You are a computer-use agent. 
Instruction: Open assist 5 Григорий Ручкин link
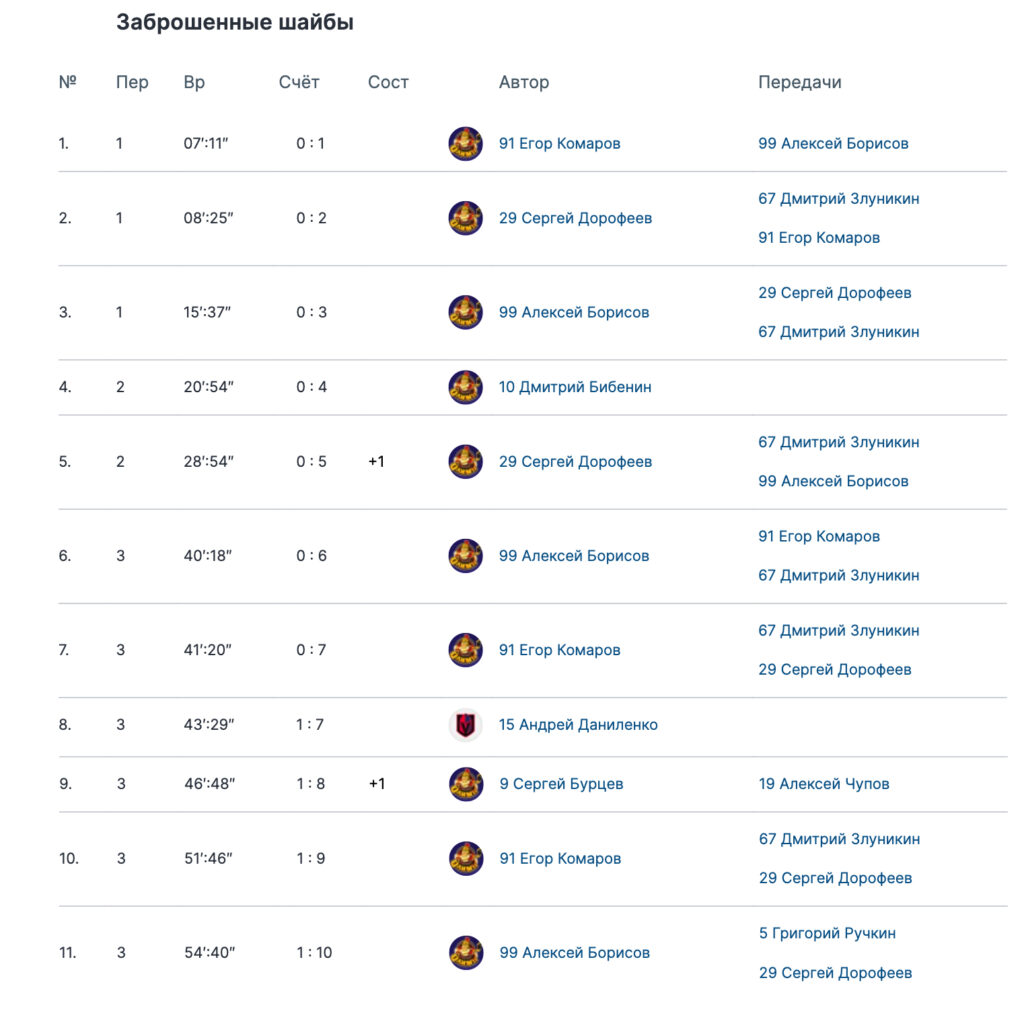click(x=827, y=933)
